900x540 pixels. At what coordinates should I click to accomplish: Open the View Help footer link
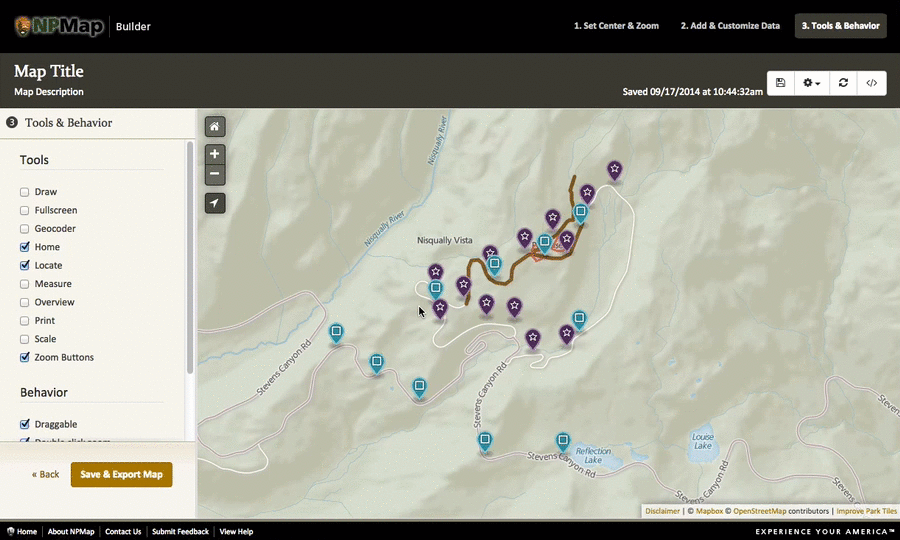point(236,531)
